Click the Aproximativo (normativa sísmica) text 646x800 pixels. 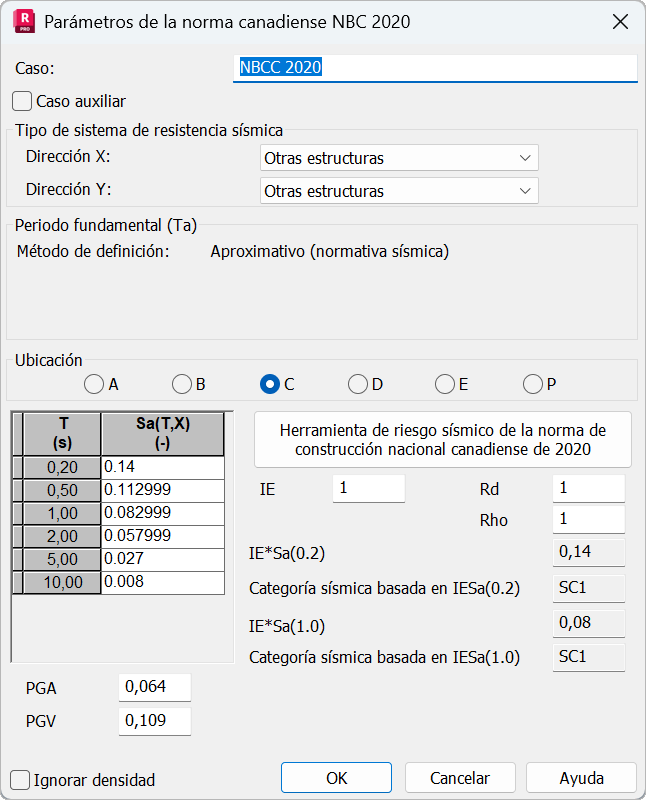coord(330,252)
